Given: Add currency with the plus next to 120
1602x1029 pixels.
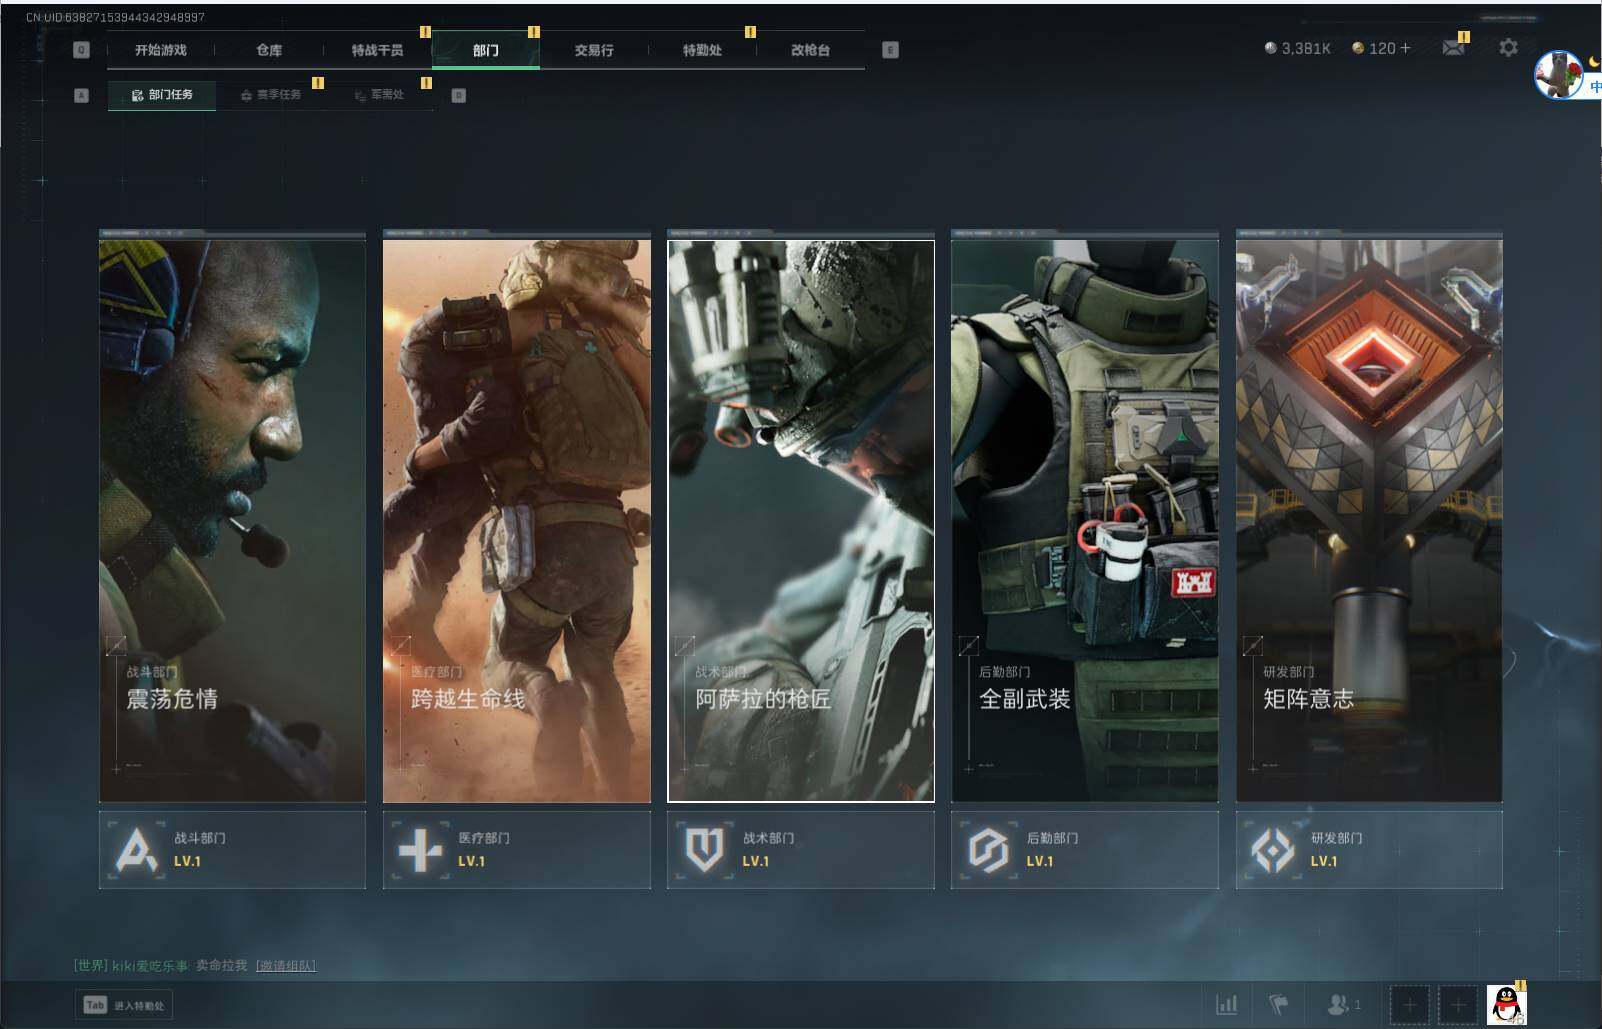Looking at the screenshot, I should coord(1405,48).
